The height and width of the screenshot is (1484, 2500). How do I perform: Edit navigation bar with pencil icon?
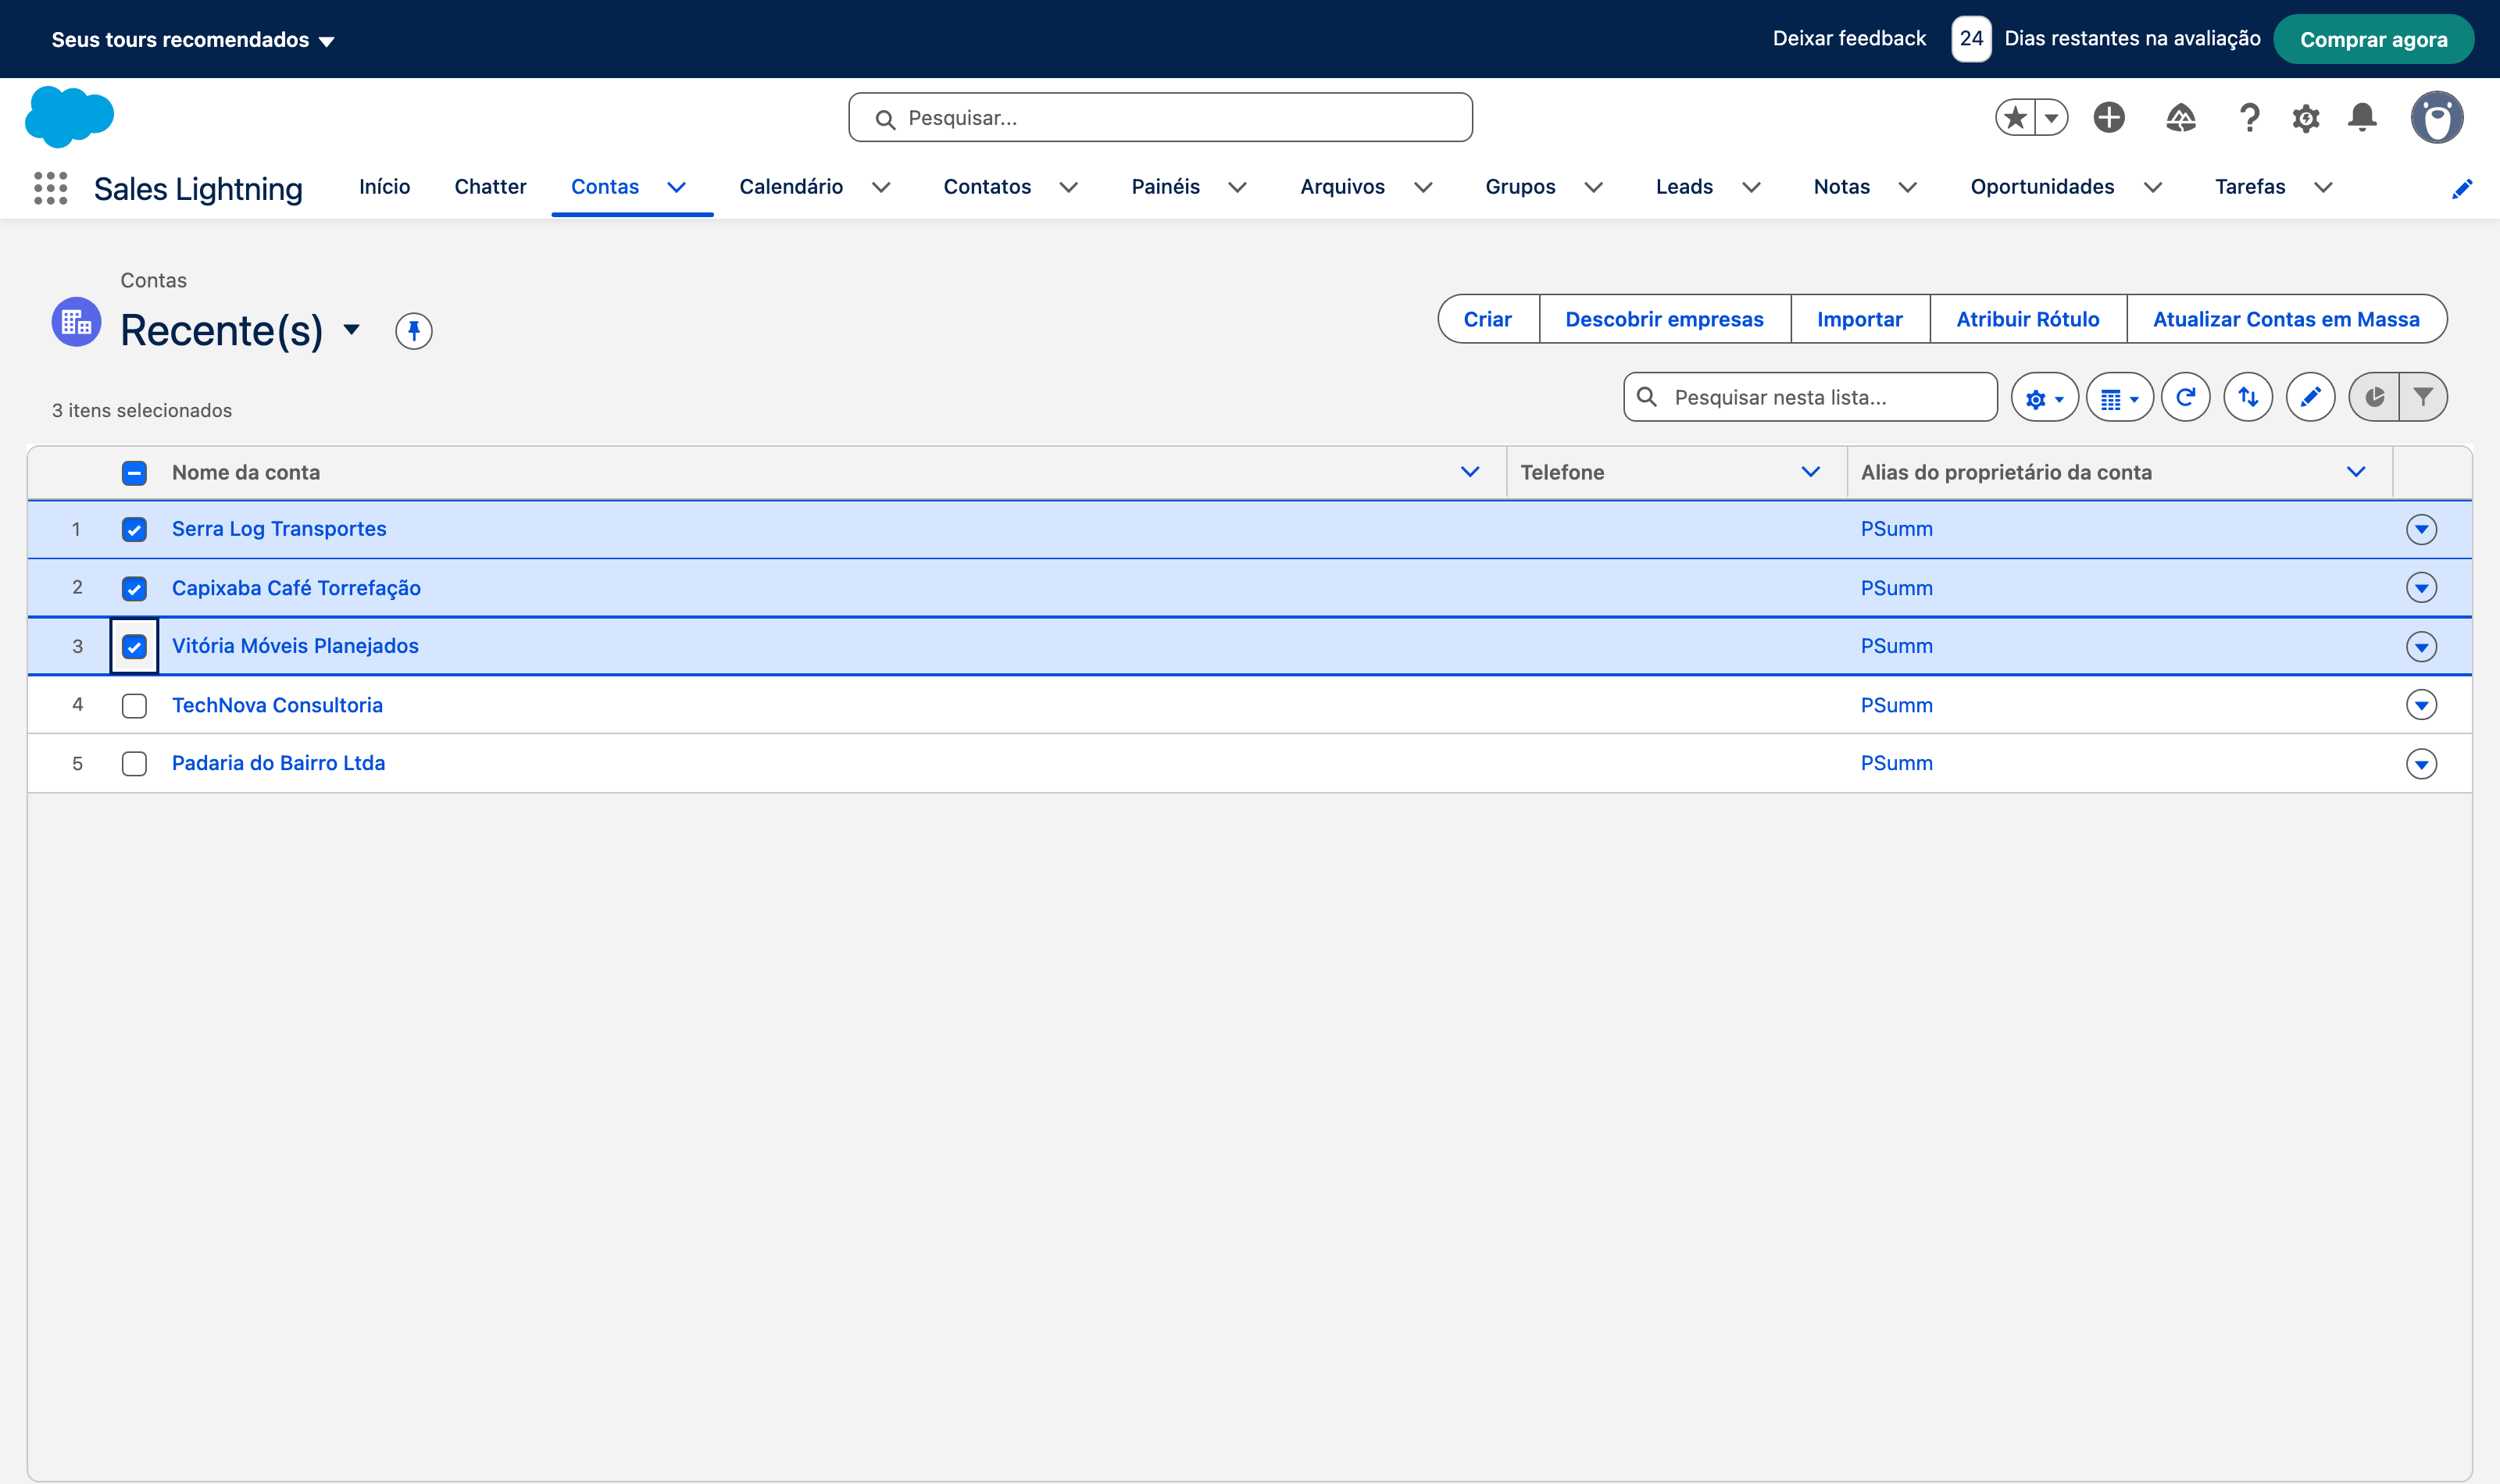point(2462,188)
